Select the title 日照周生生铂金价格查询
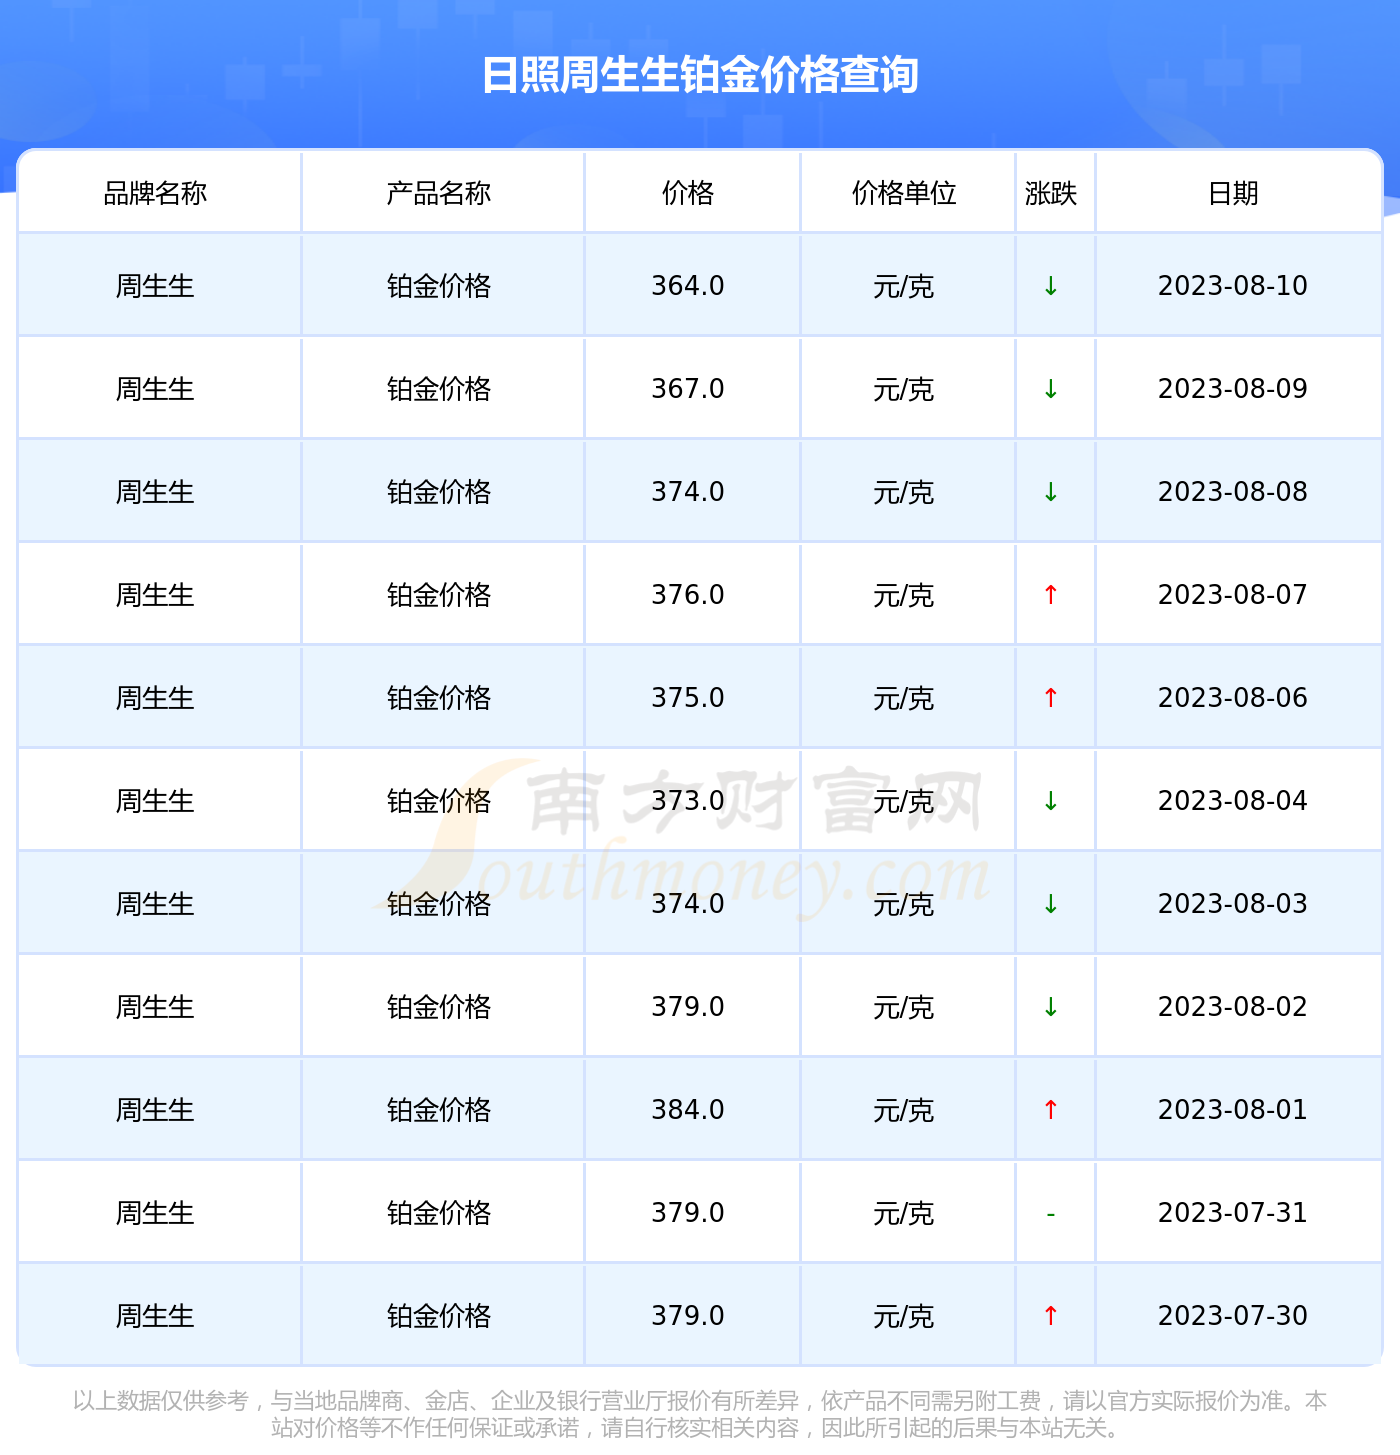 pyautogui.click(x=700, y=75)
